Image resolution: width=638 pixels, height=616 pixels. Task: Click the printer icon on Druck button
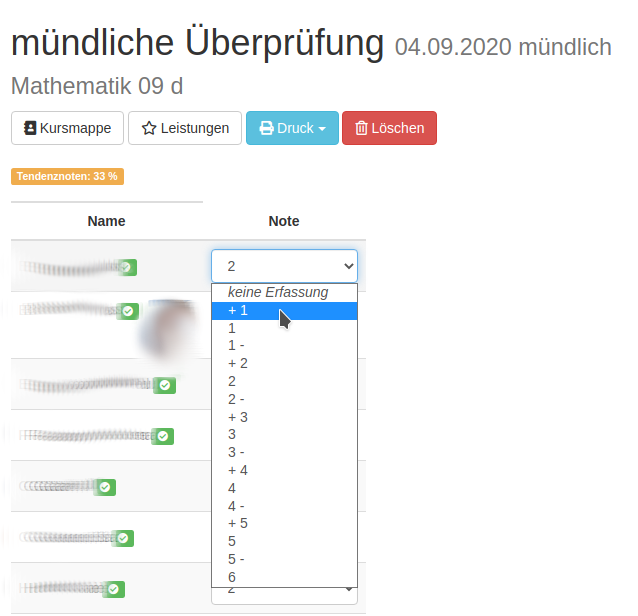tap(267, 128)
